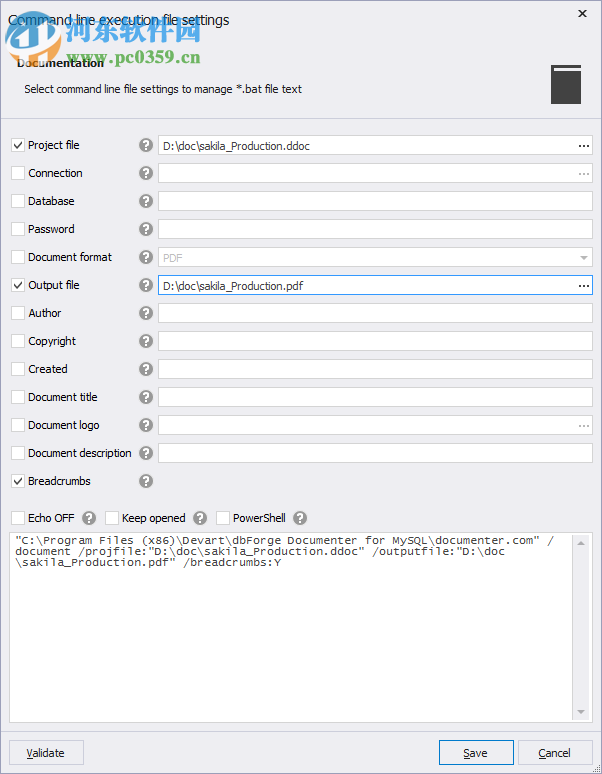Open help icon for Project file
The height and width of the screenshot is (774, 602).
146,145
